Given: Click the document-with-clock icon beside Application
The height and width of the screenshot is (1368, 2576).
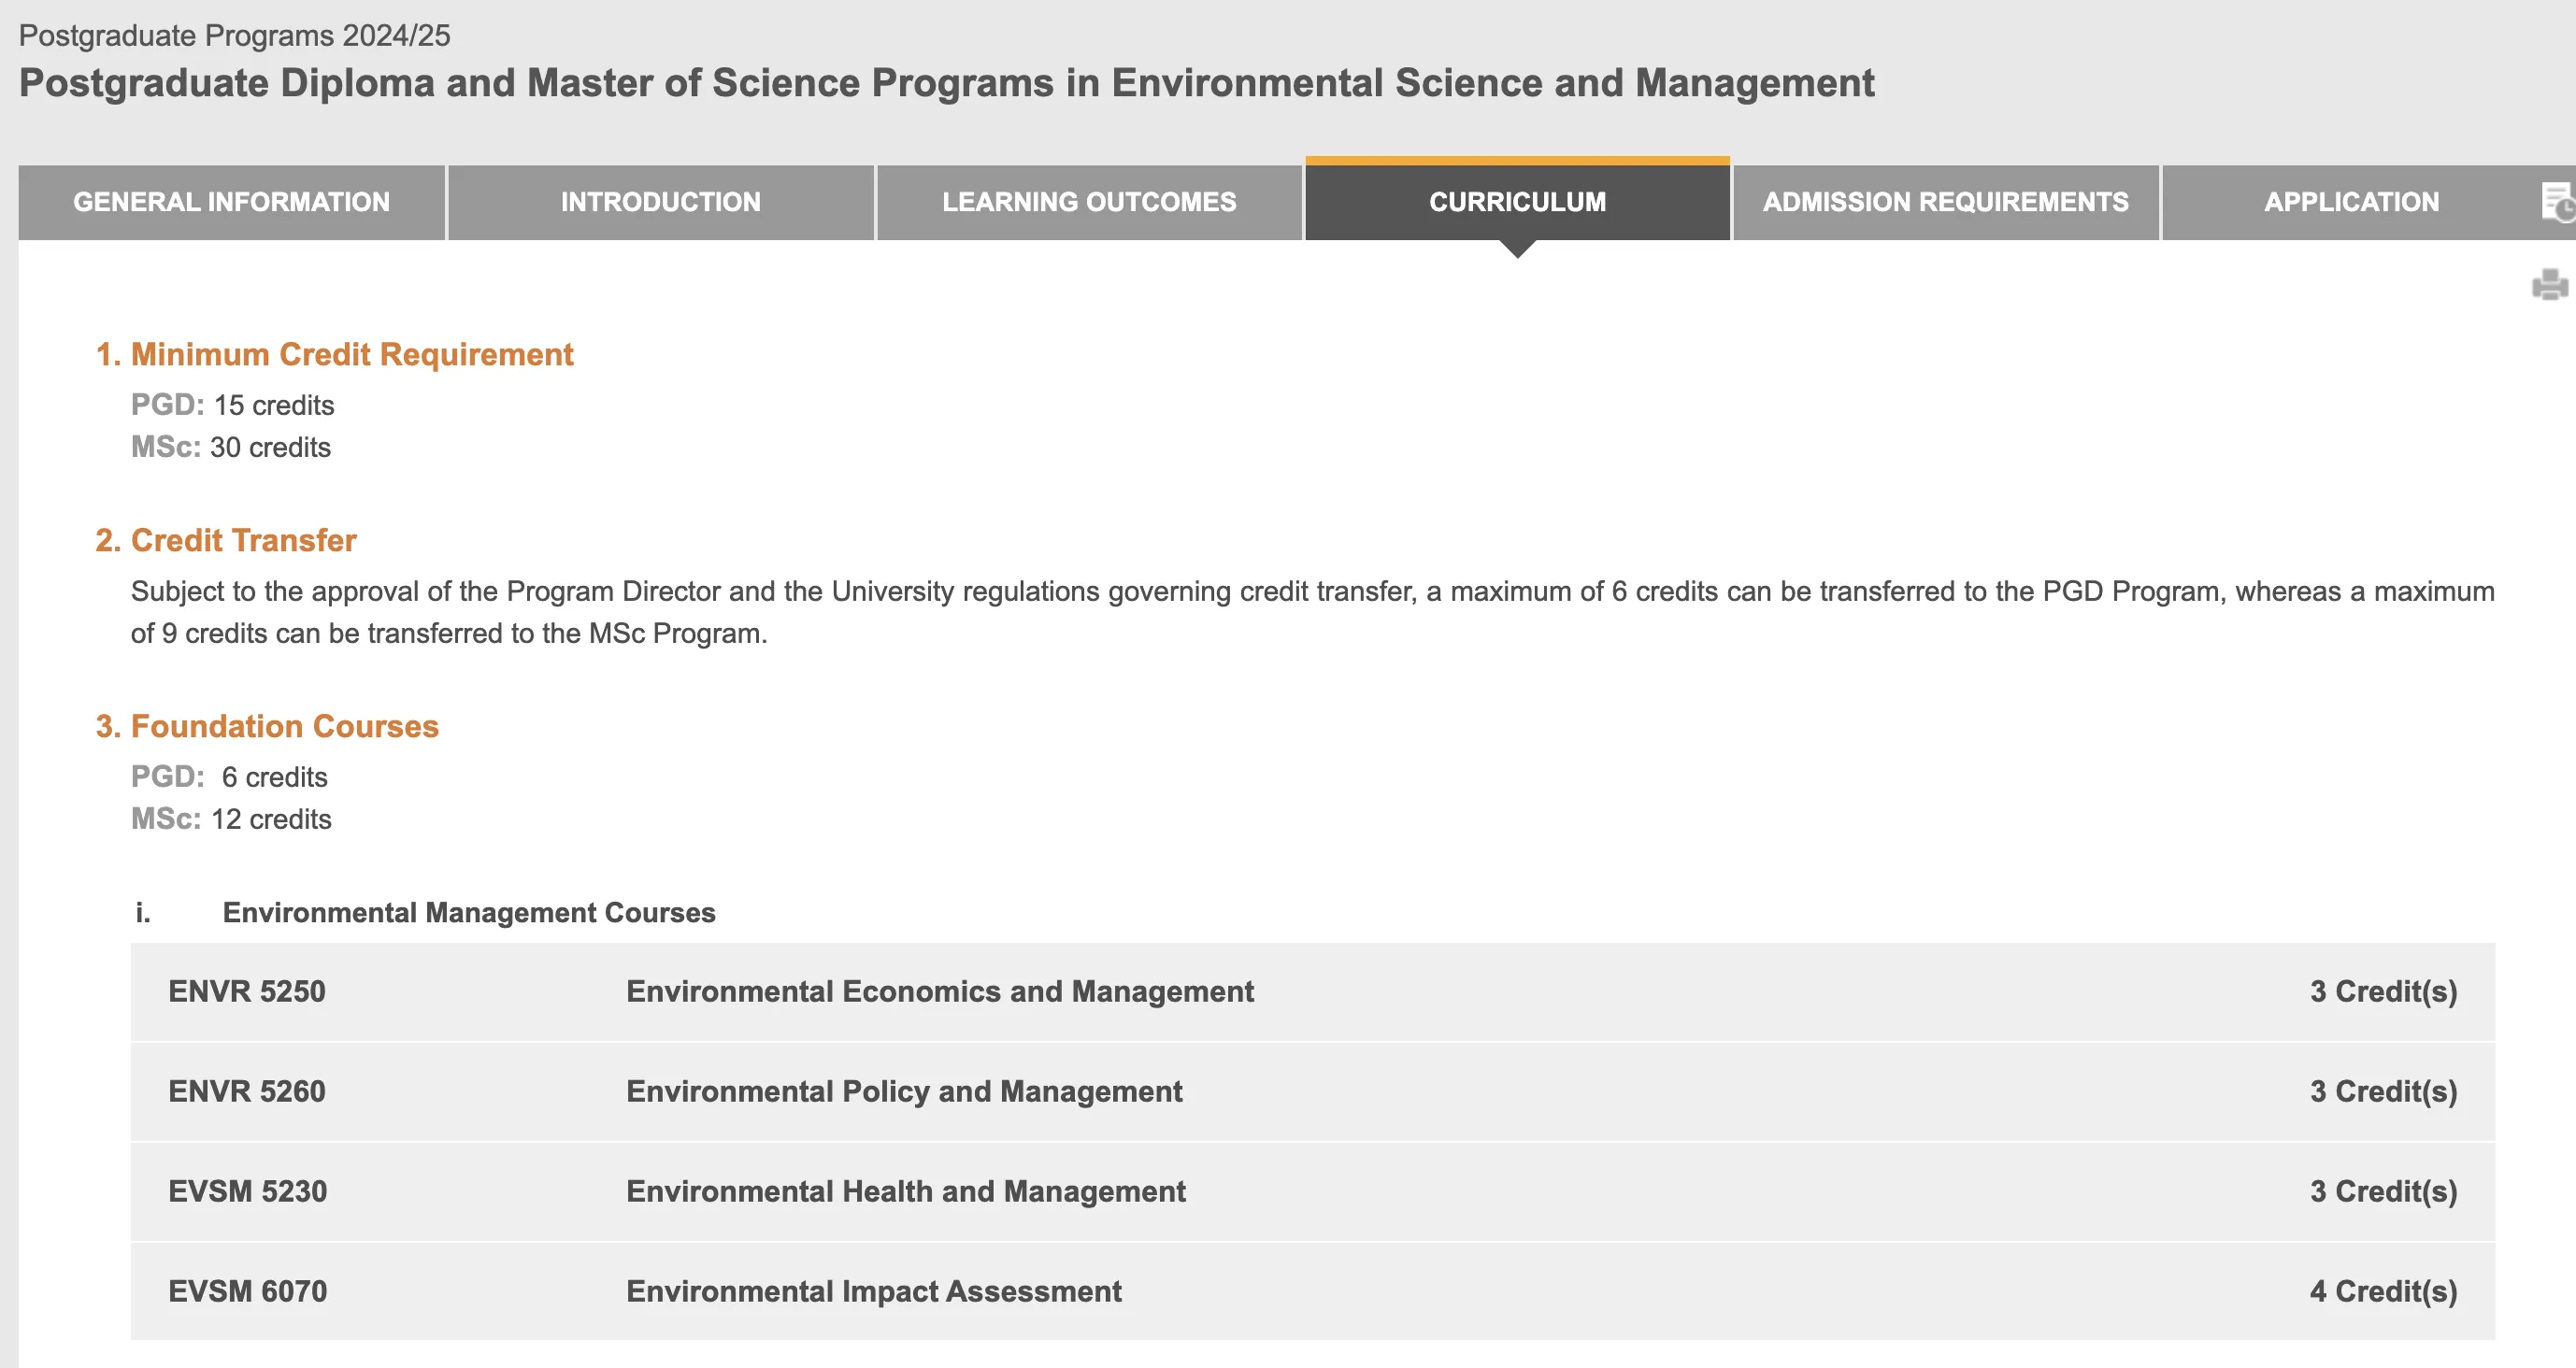Looking at the screenshot, I should [2556, 202].
